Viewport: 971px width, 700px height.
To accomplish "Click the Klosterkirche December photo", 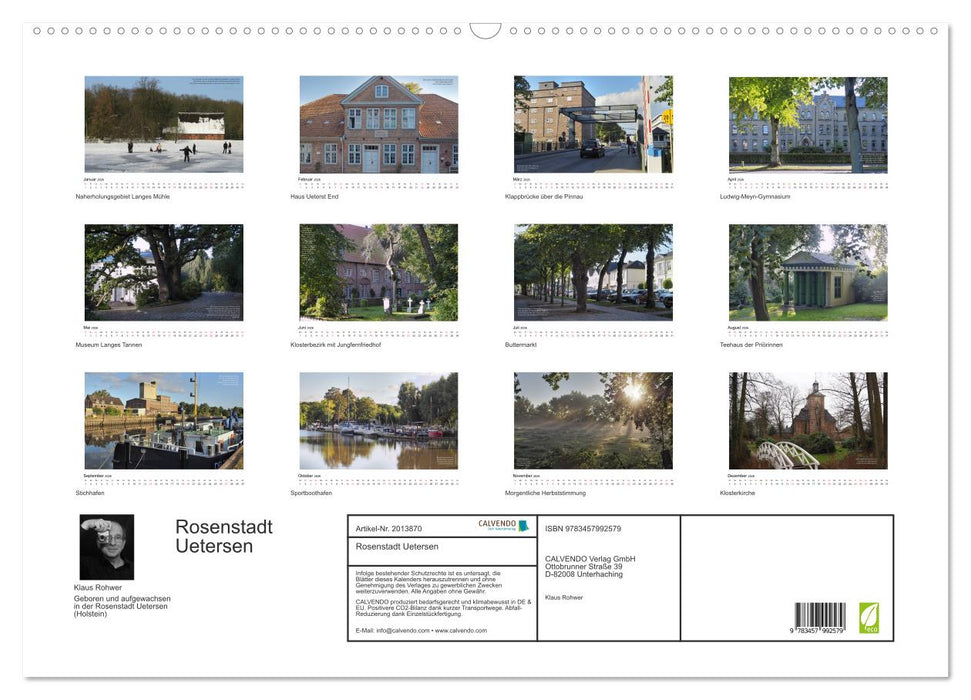I will 807,420.
